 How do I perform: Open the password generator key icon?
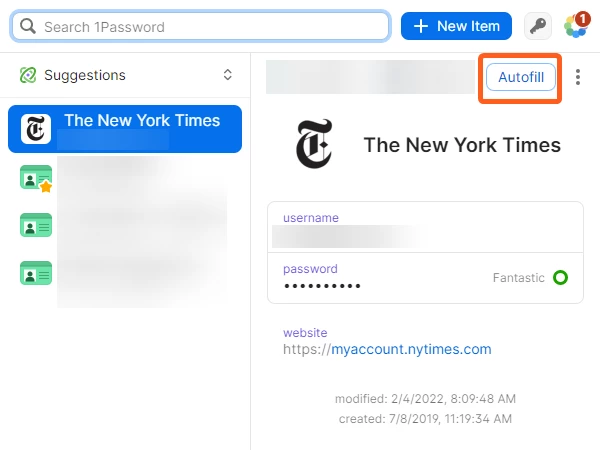pyautogui.click(x=538, y=26)
